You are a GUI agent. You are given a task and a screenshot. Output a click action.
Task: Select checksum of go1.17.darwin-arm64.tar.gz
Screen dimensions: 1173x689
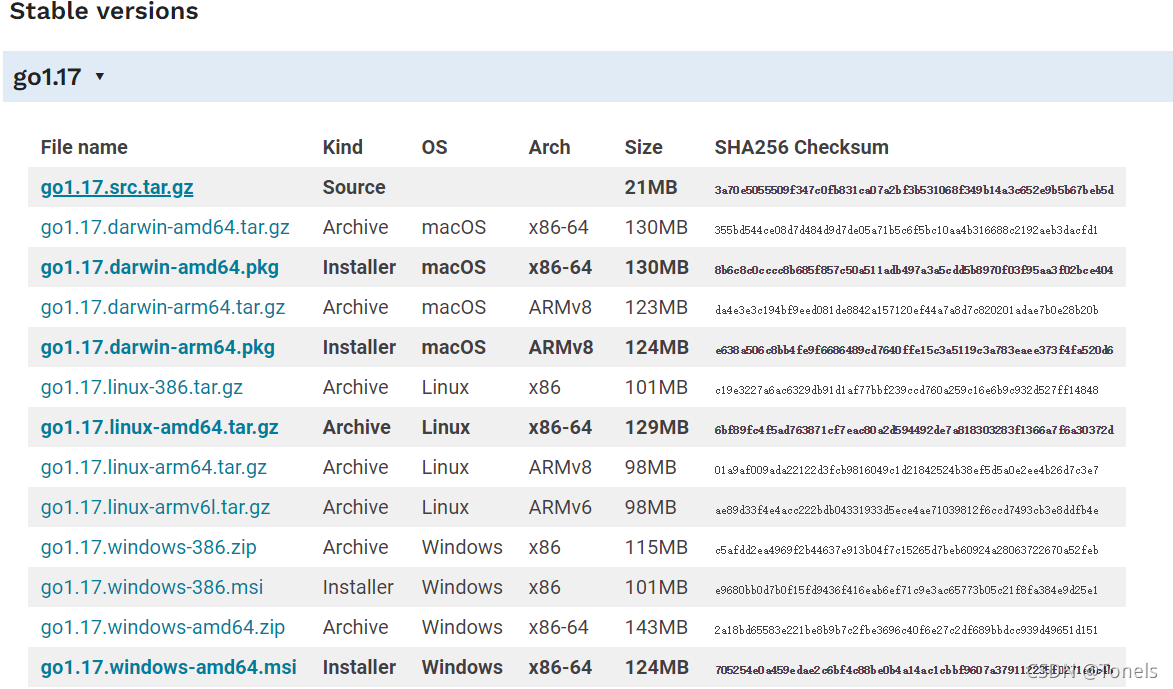pyautogui.click(x=907, y=310)
